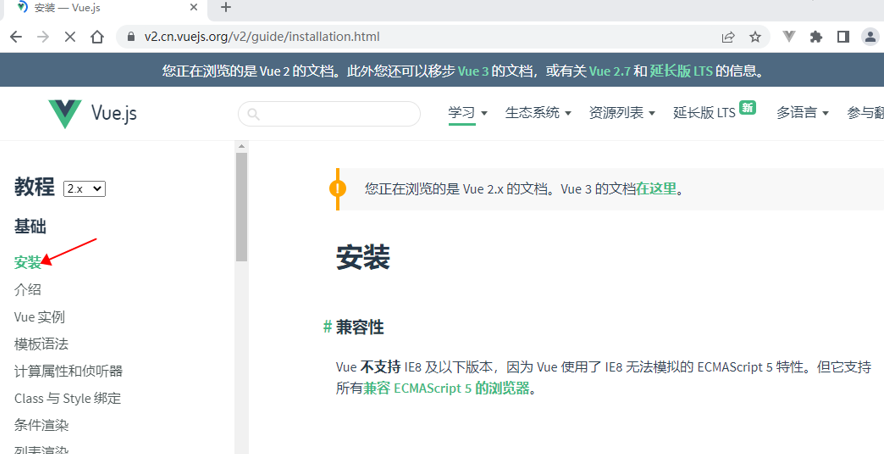This screenshot has height=454, width=884.
Task: Toggle the browser side panel icon
Action: [843, 37]
